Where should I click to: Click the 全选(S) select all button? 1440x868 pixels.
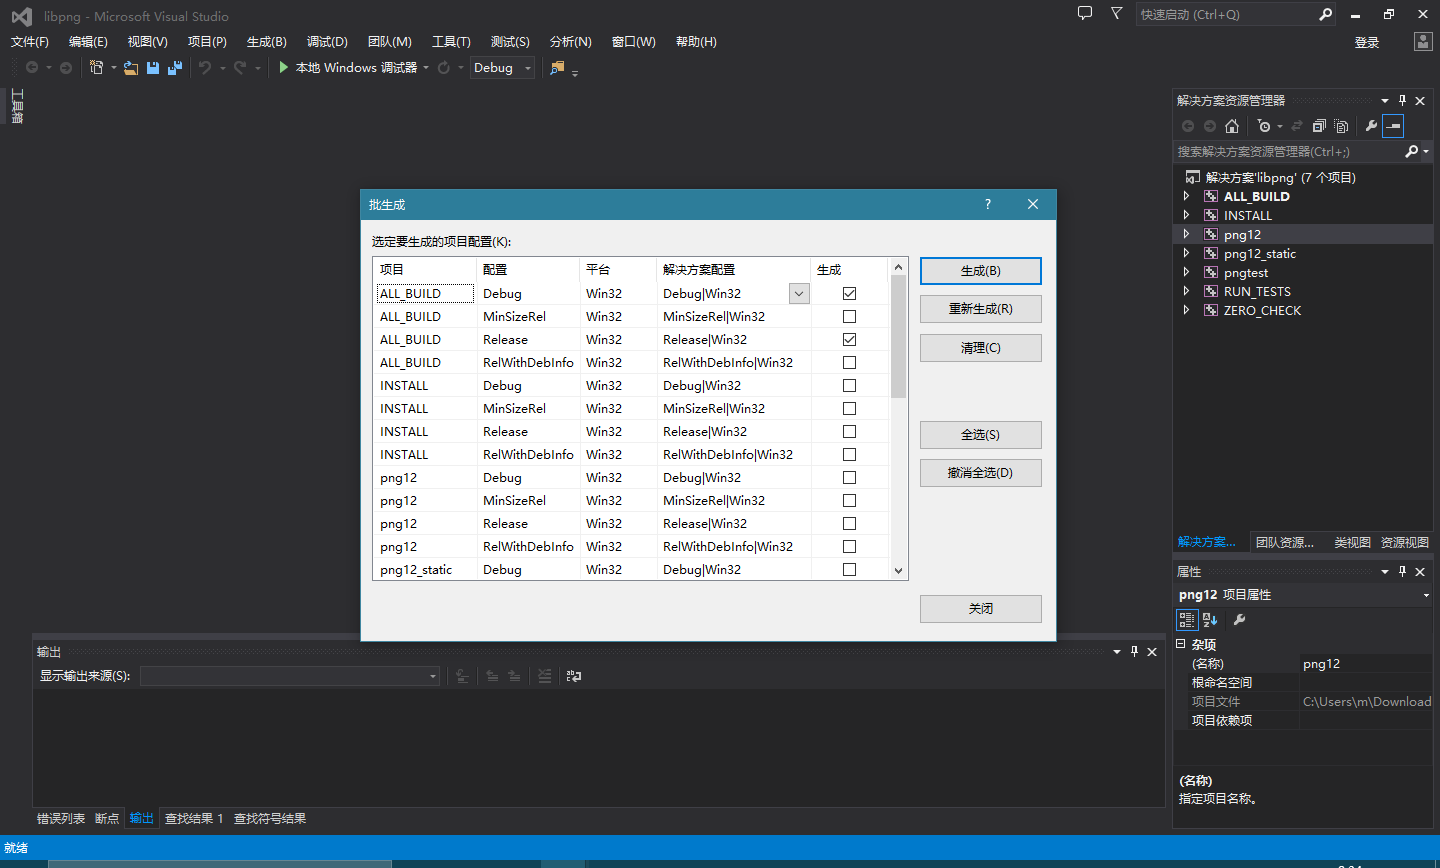tap(980, 435)
